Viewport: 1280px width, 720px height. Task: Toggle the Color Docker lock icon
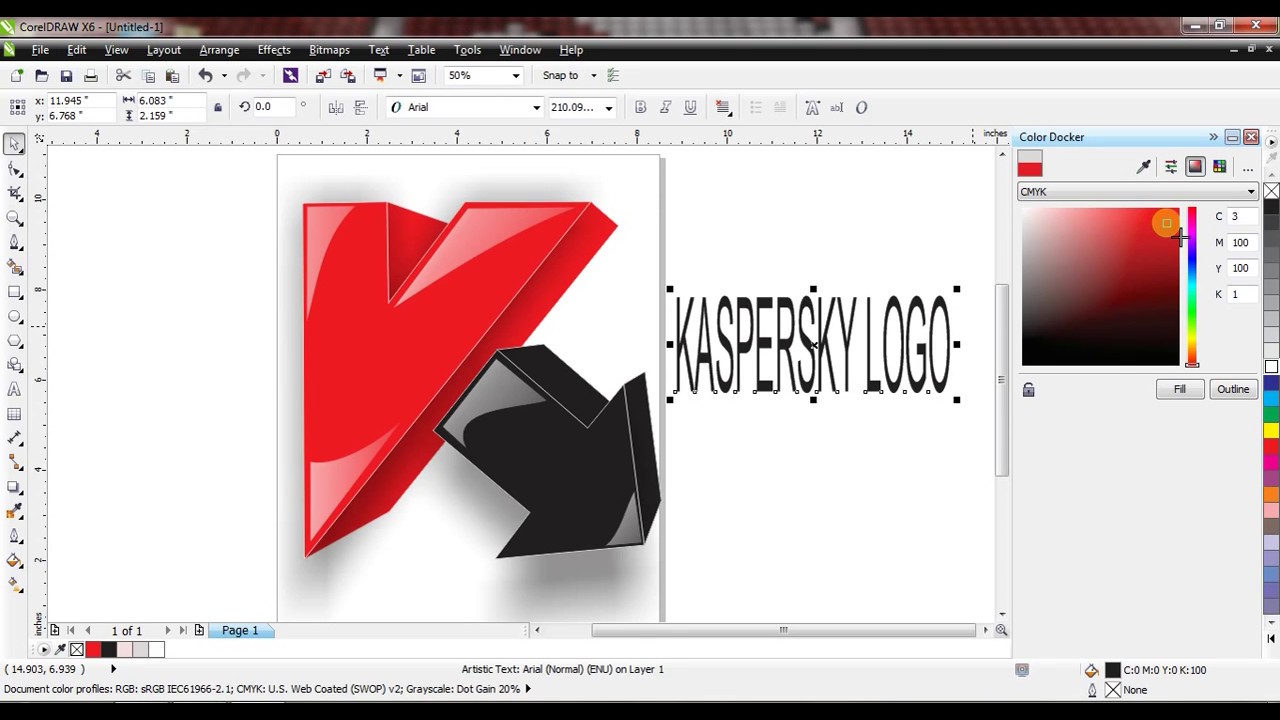[x=1028, y=390]
